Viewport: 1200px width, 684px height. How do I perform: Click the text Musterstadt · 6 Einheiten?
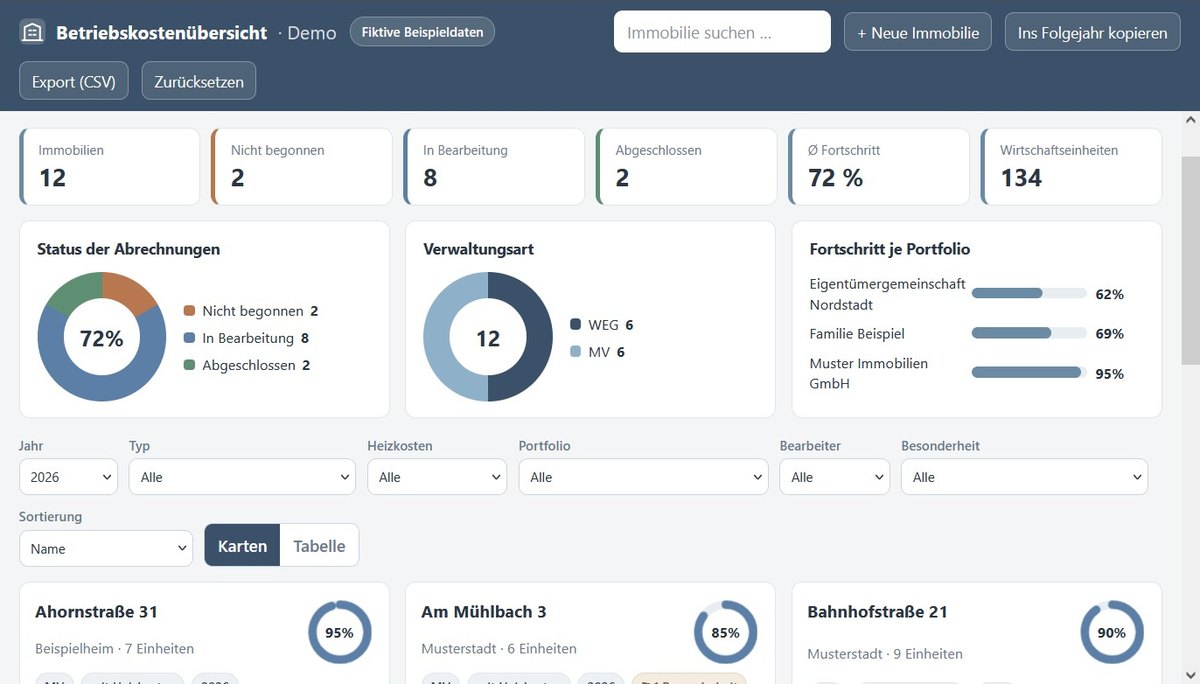pyautogui.click(x=499, y=649)
